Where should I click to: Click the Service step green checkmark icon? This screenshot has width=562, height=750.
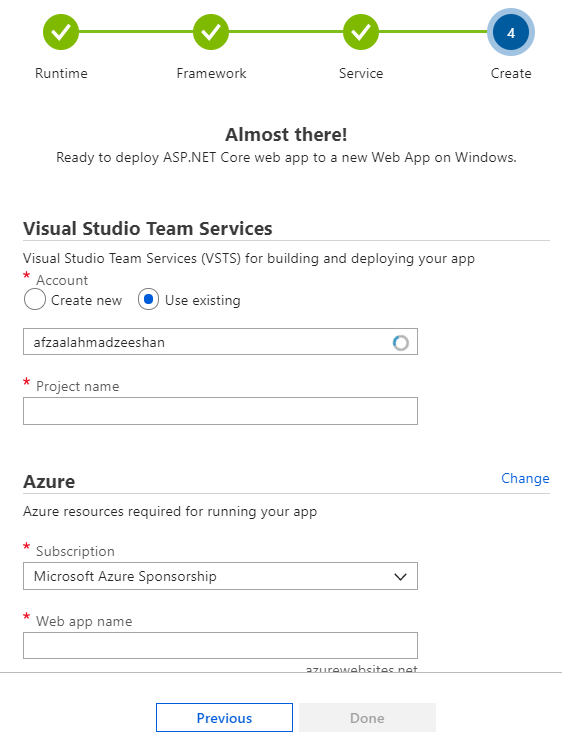coord(361,32)
